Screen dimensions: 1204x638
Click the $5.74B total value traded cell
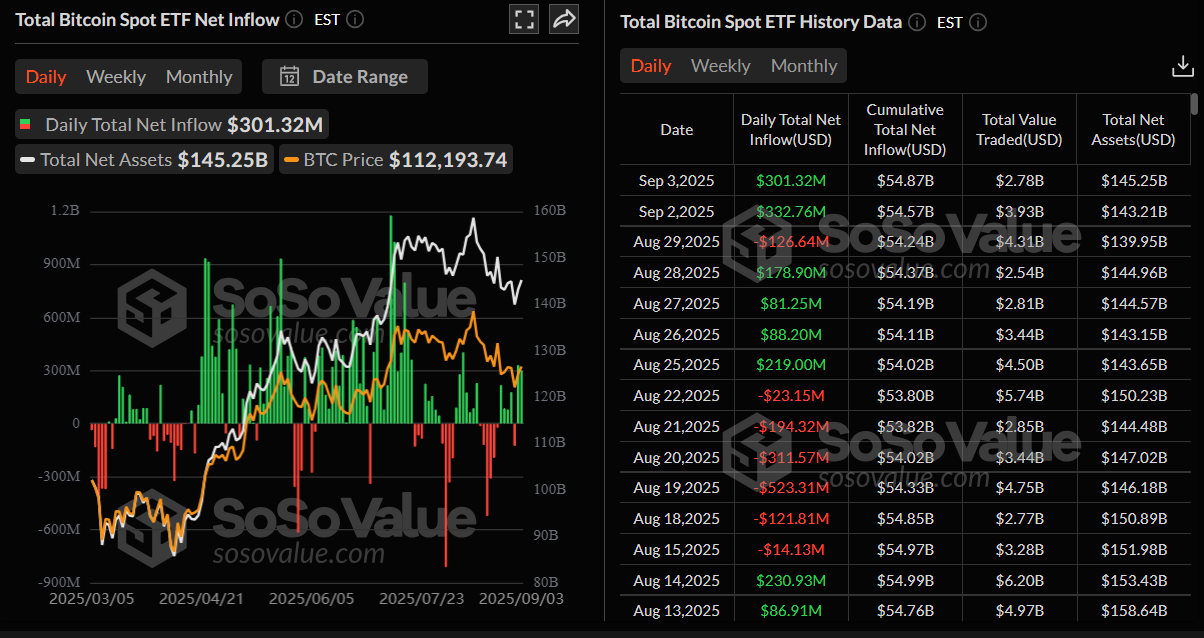(1019, 396)
